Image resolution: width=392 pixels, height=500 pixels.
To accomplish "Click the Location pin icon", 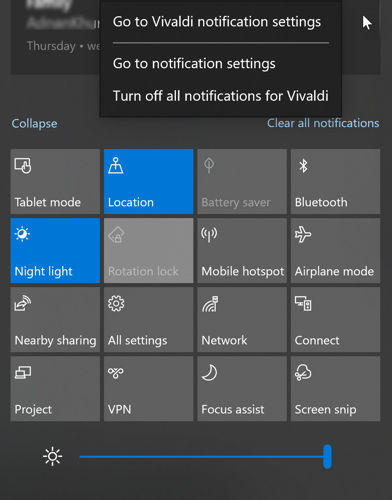I will (116, 166).
